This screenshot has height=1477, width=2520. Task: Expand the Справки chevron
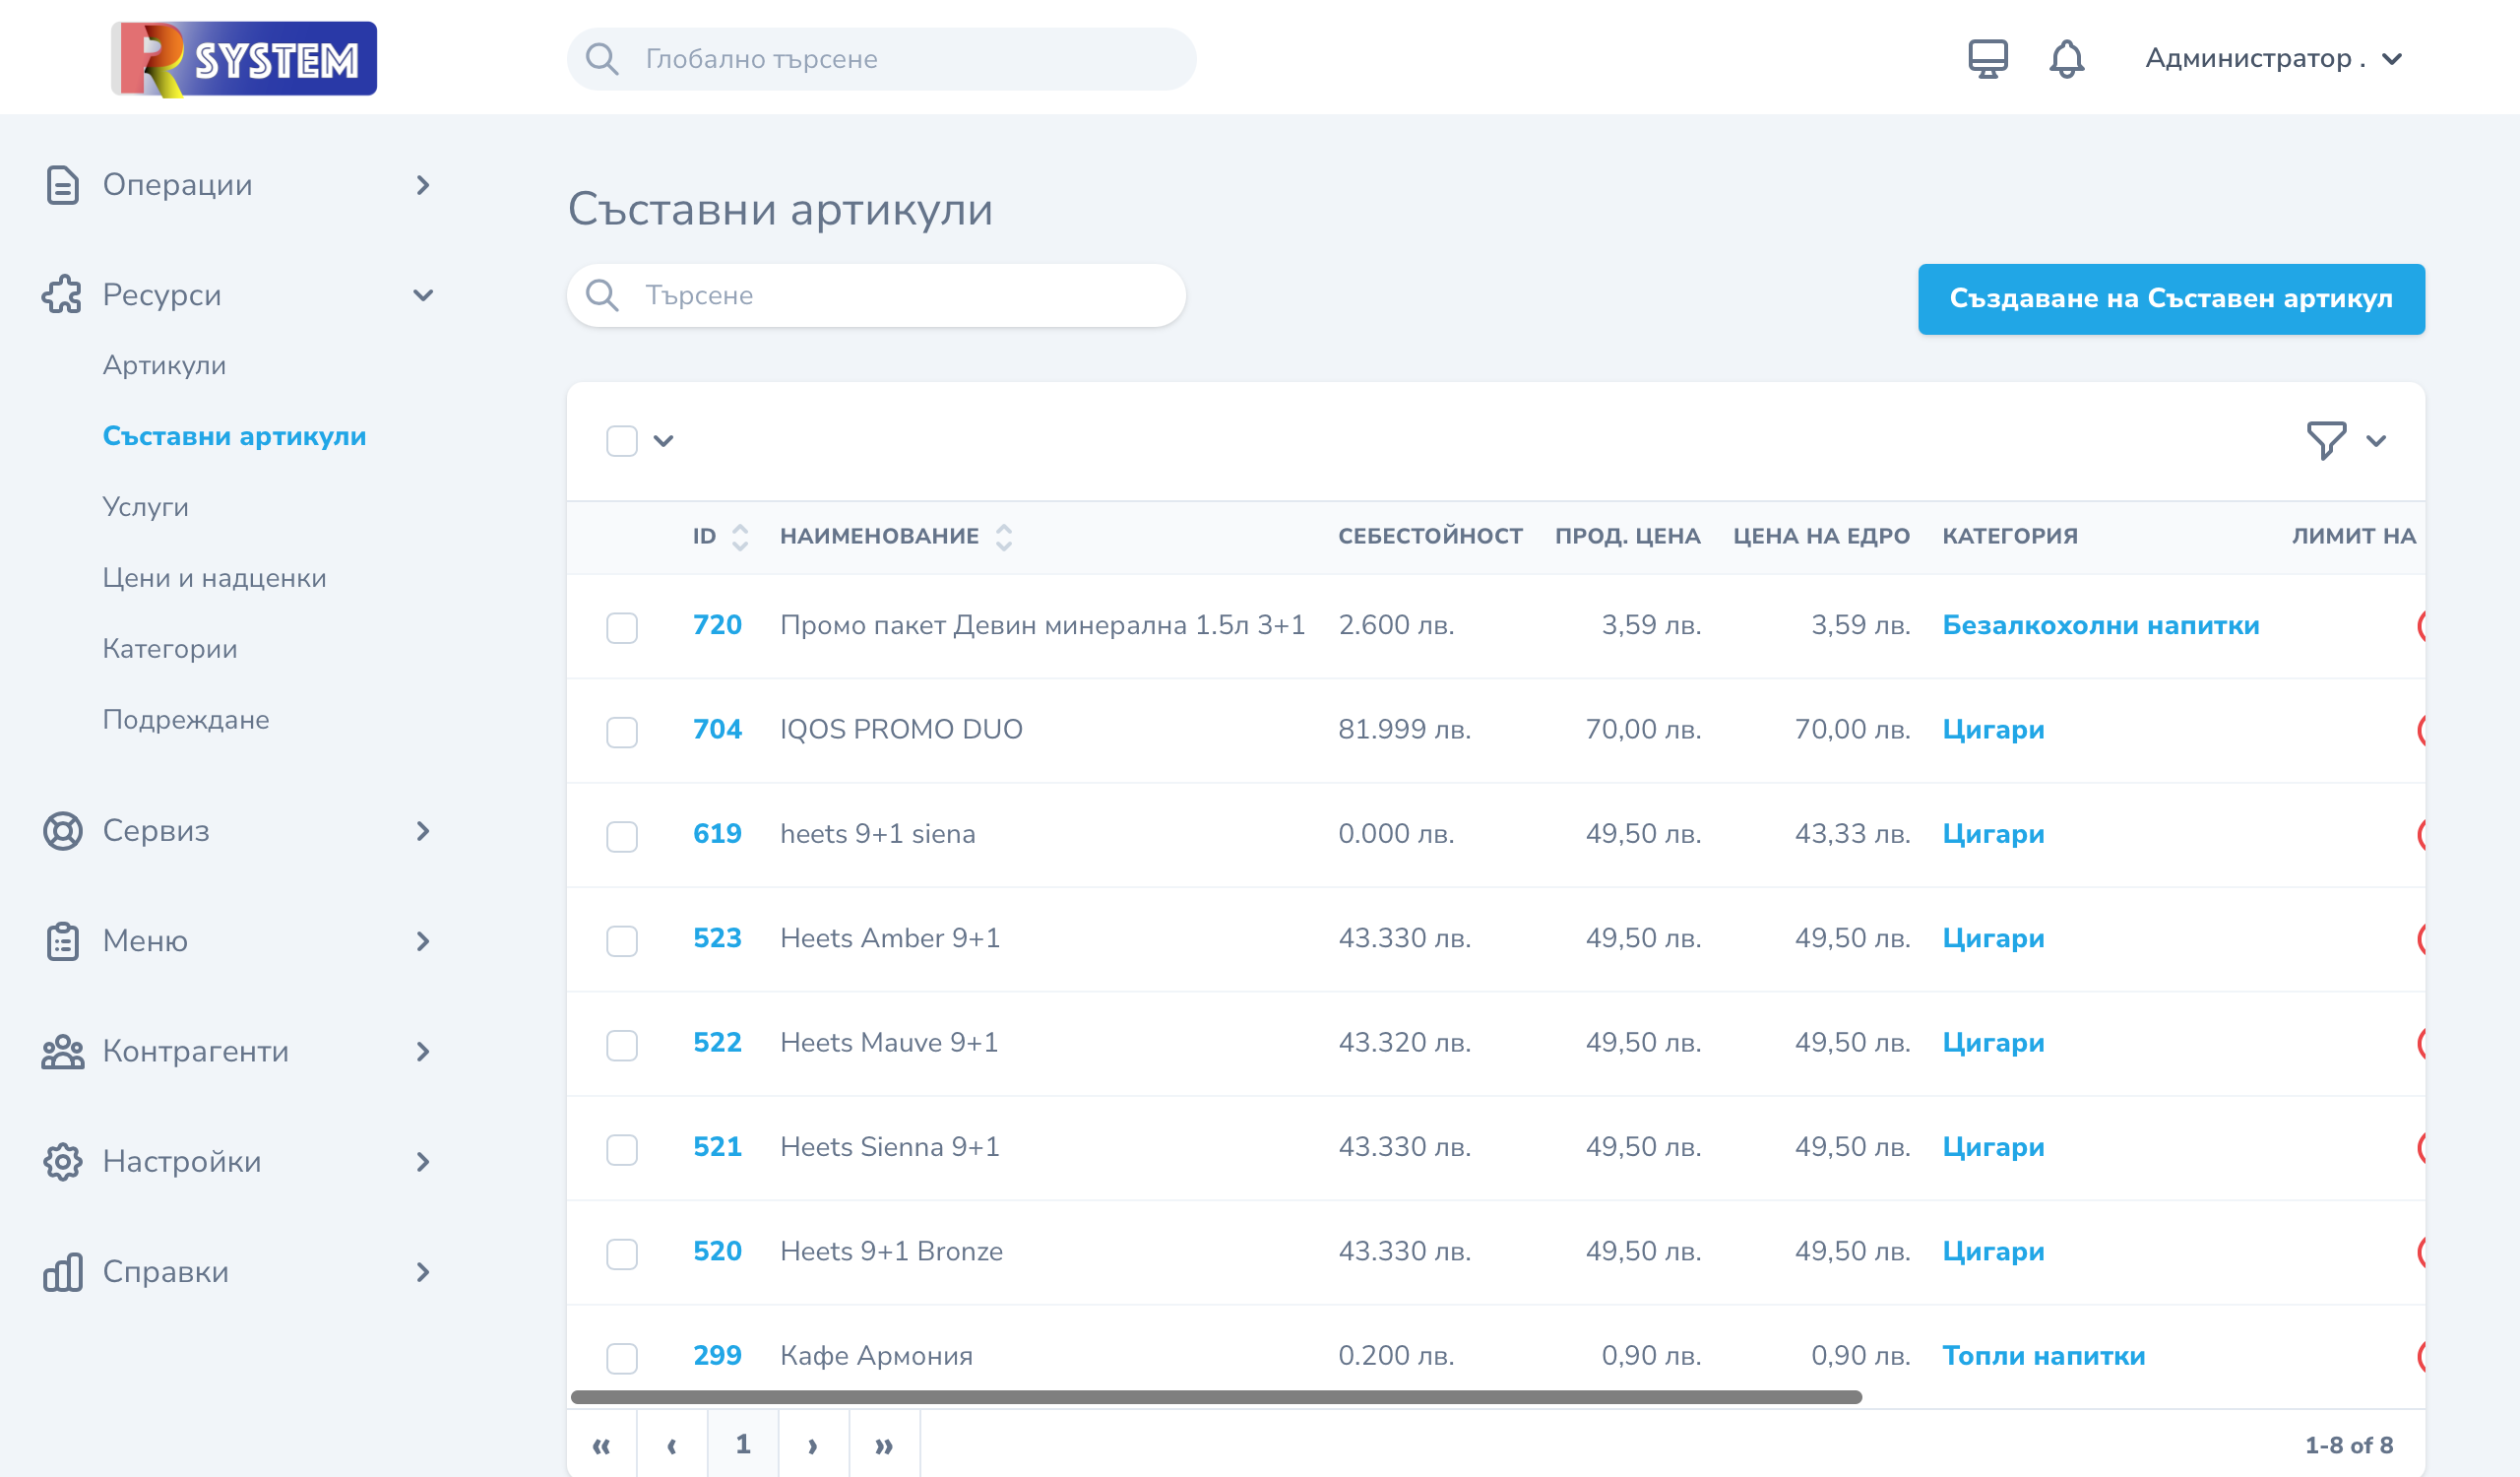(423, 1272)
